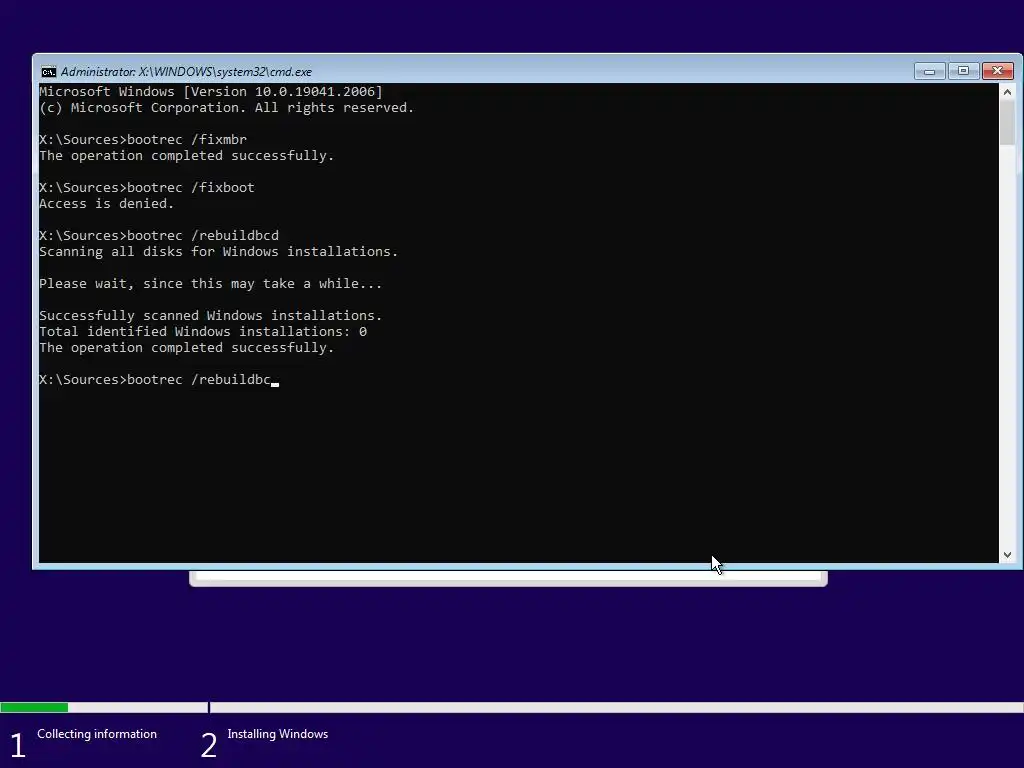Click the vertical scrollbar thumb in cmd window

(x=1007, y=123)
